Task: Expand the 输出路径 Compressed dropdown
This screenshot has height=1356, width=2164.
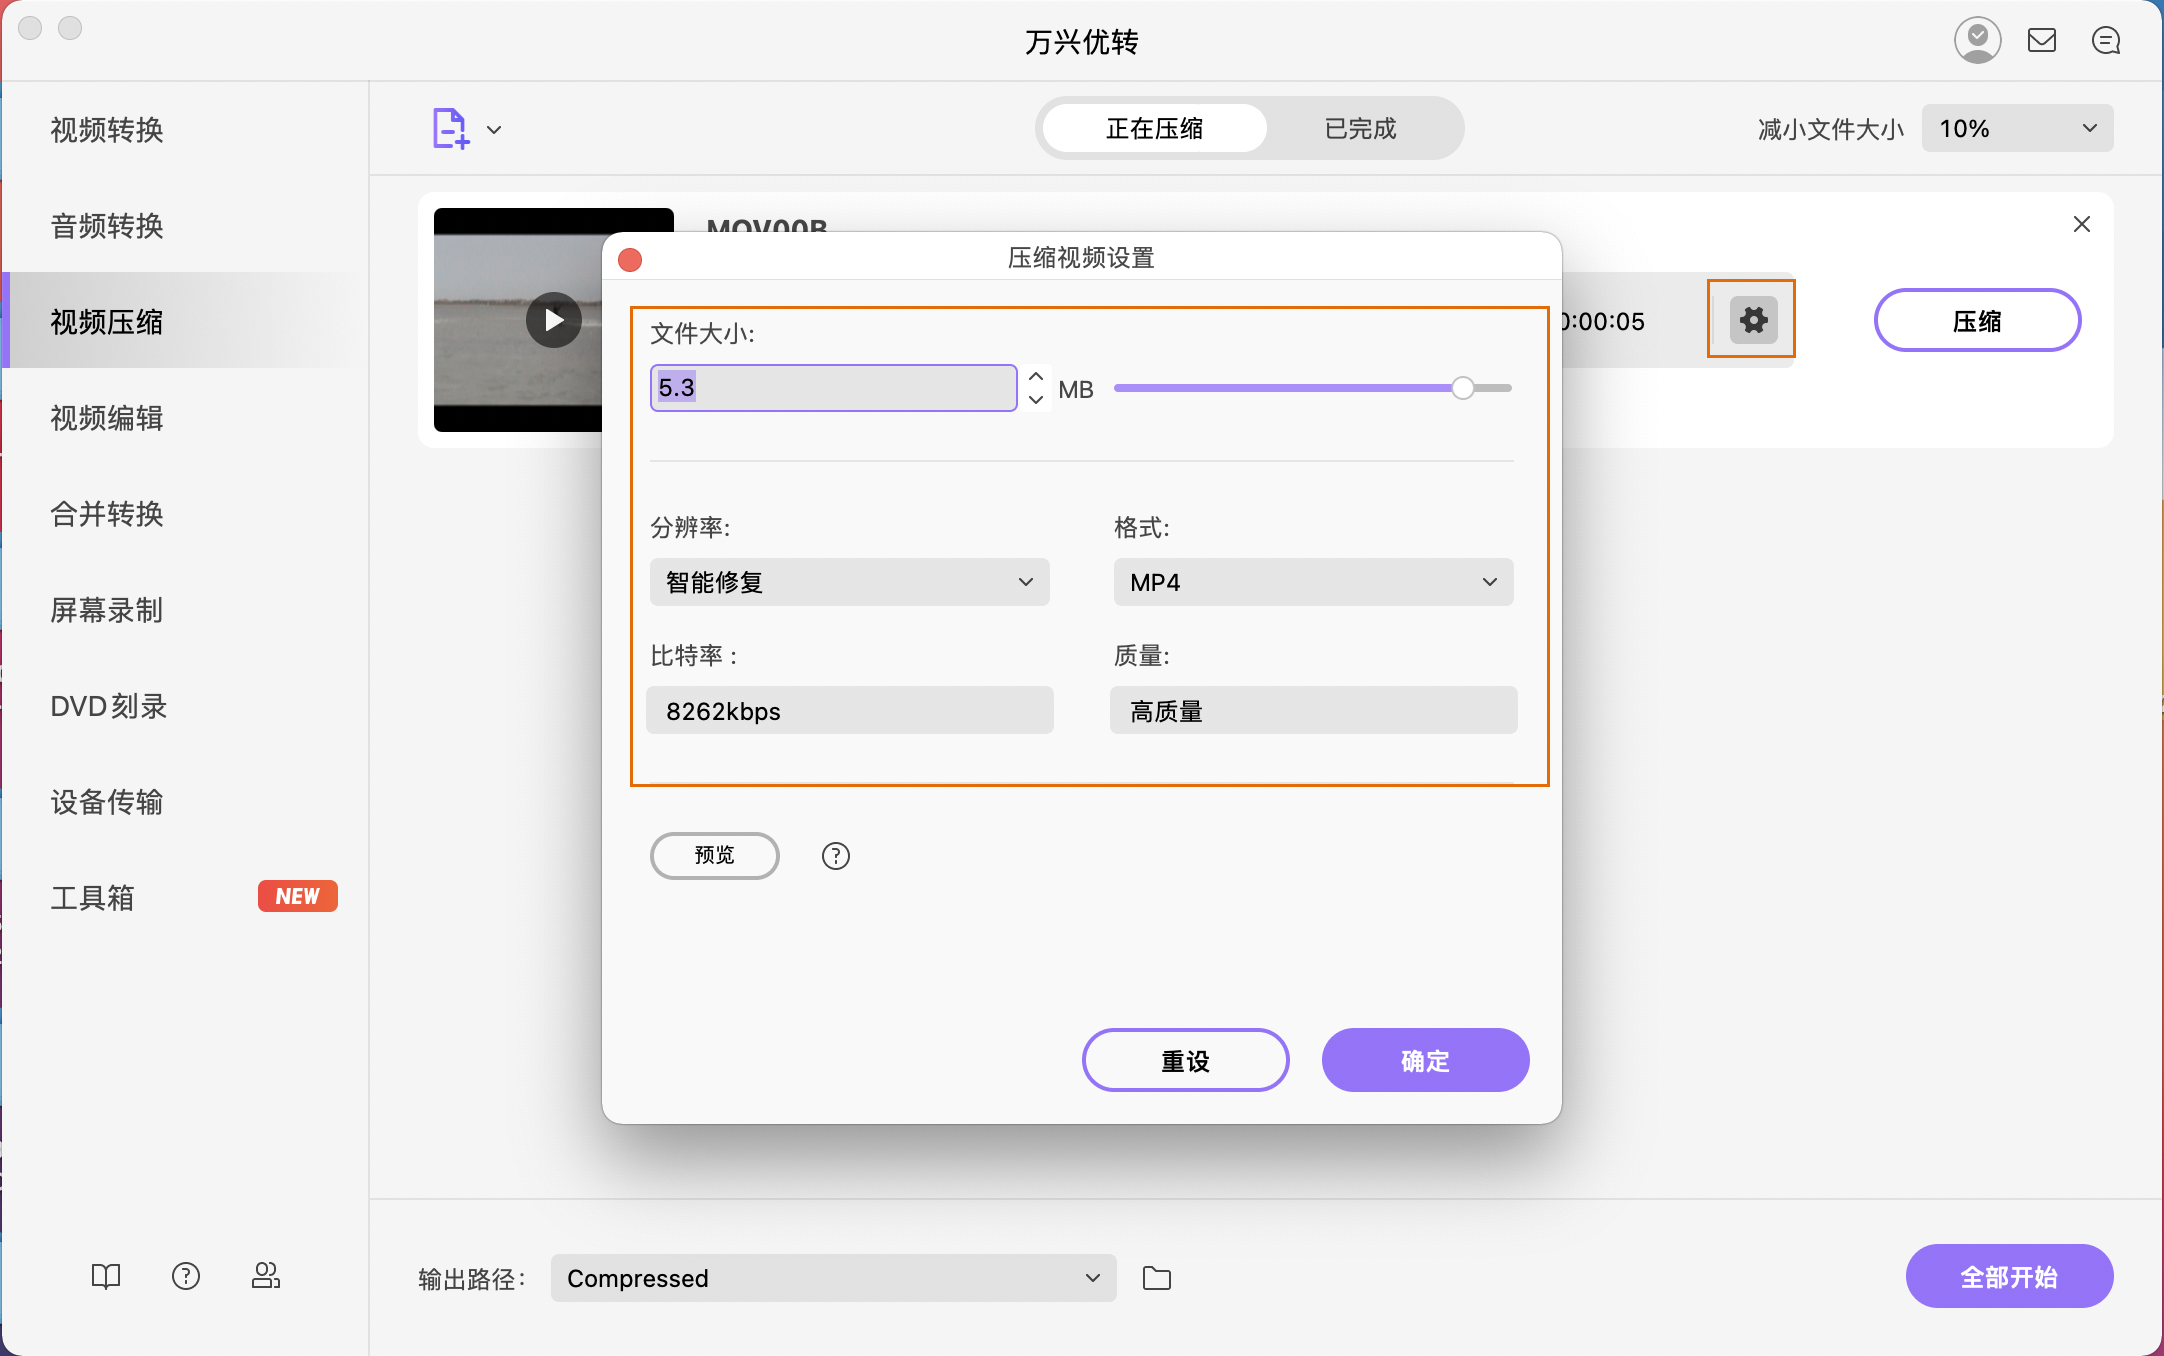Action: point(833,1278)
